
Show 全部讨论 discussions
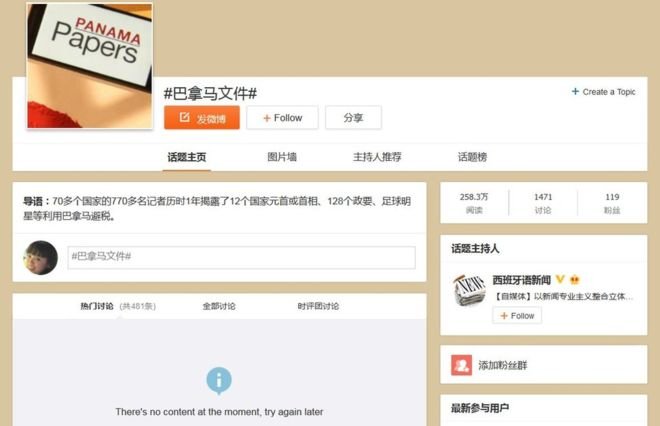coord(219,306)
